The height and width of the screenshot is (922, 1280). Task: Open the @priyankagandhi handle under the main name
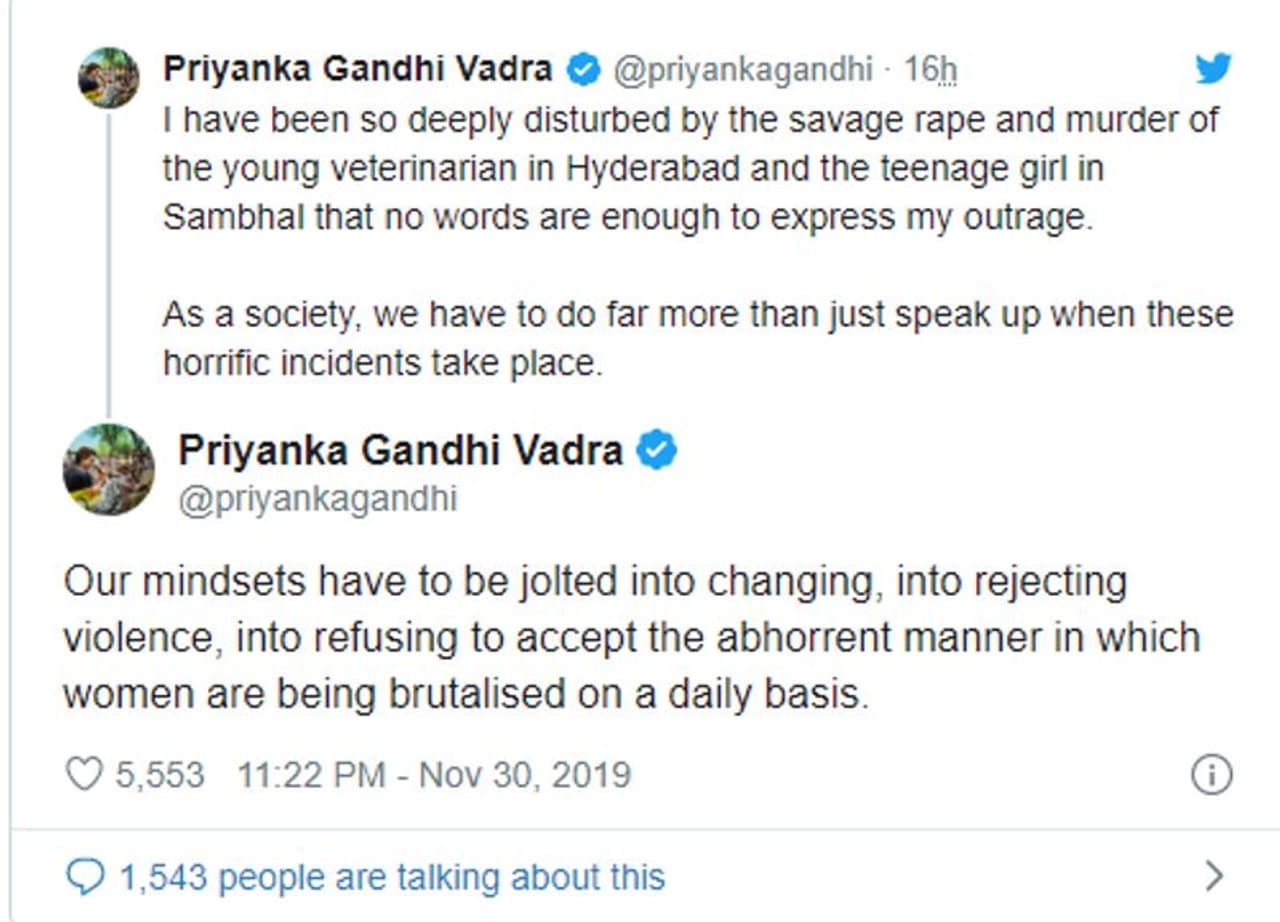(317, 499)
